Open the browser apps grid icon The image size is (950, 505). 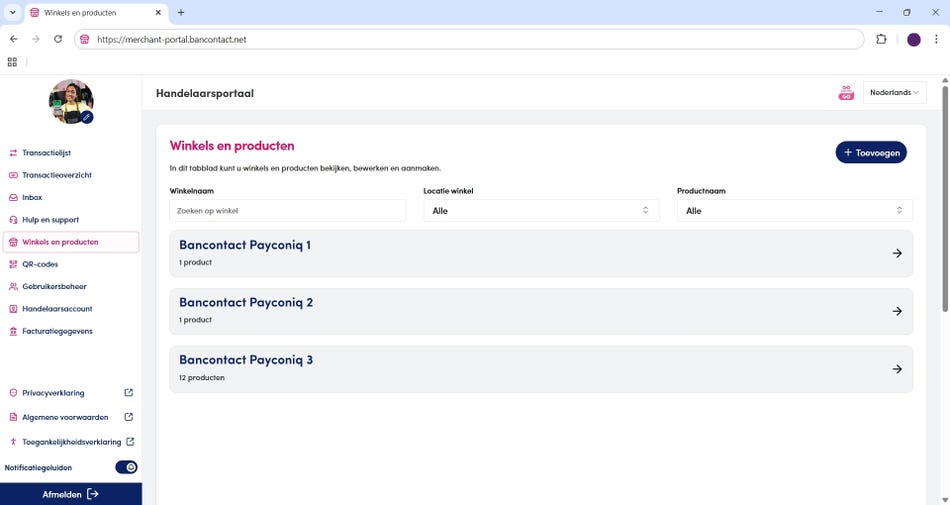click(x=12, y=62)
